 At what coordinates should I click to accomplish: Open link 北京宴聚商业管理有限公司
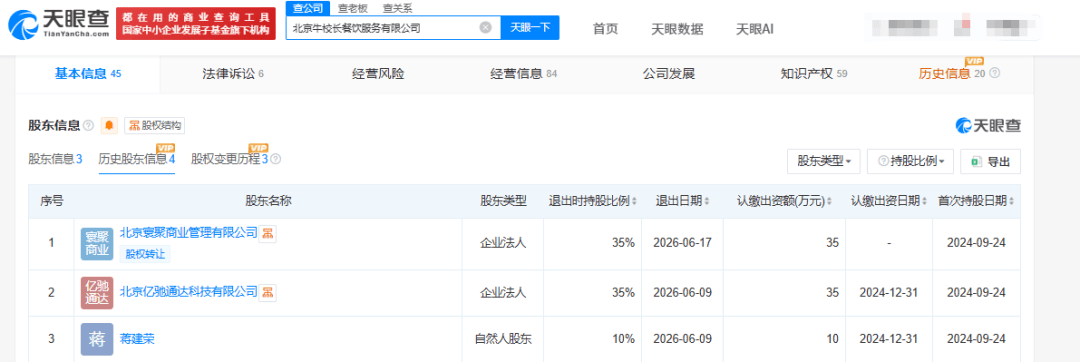(x=189, y=232)
